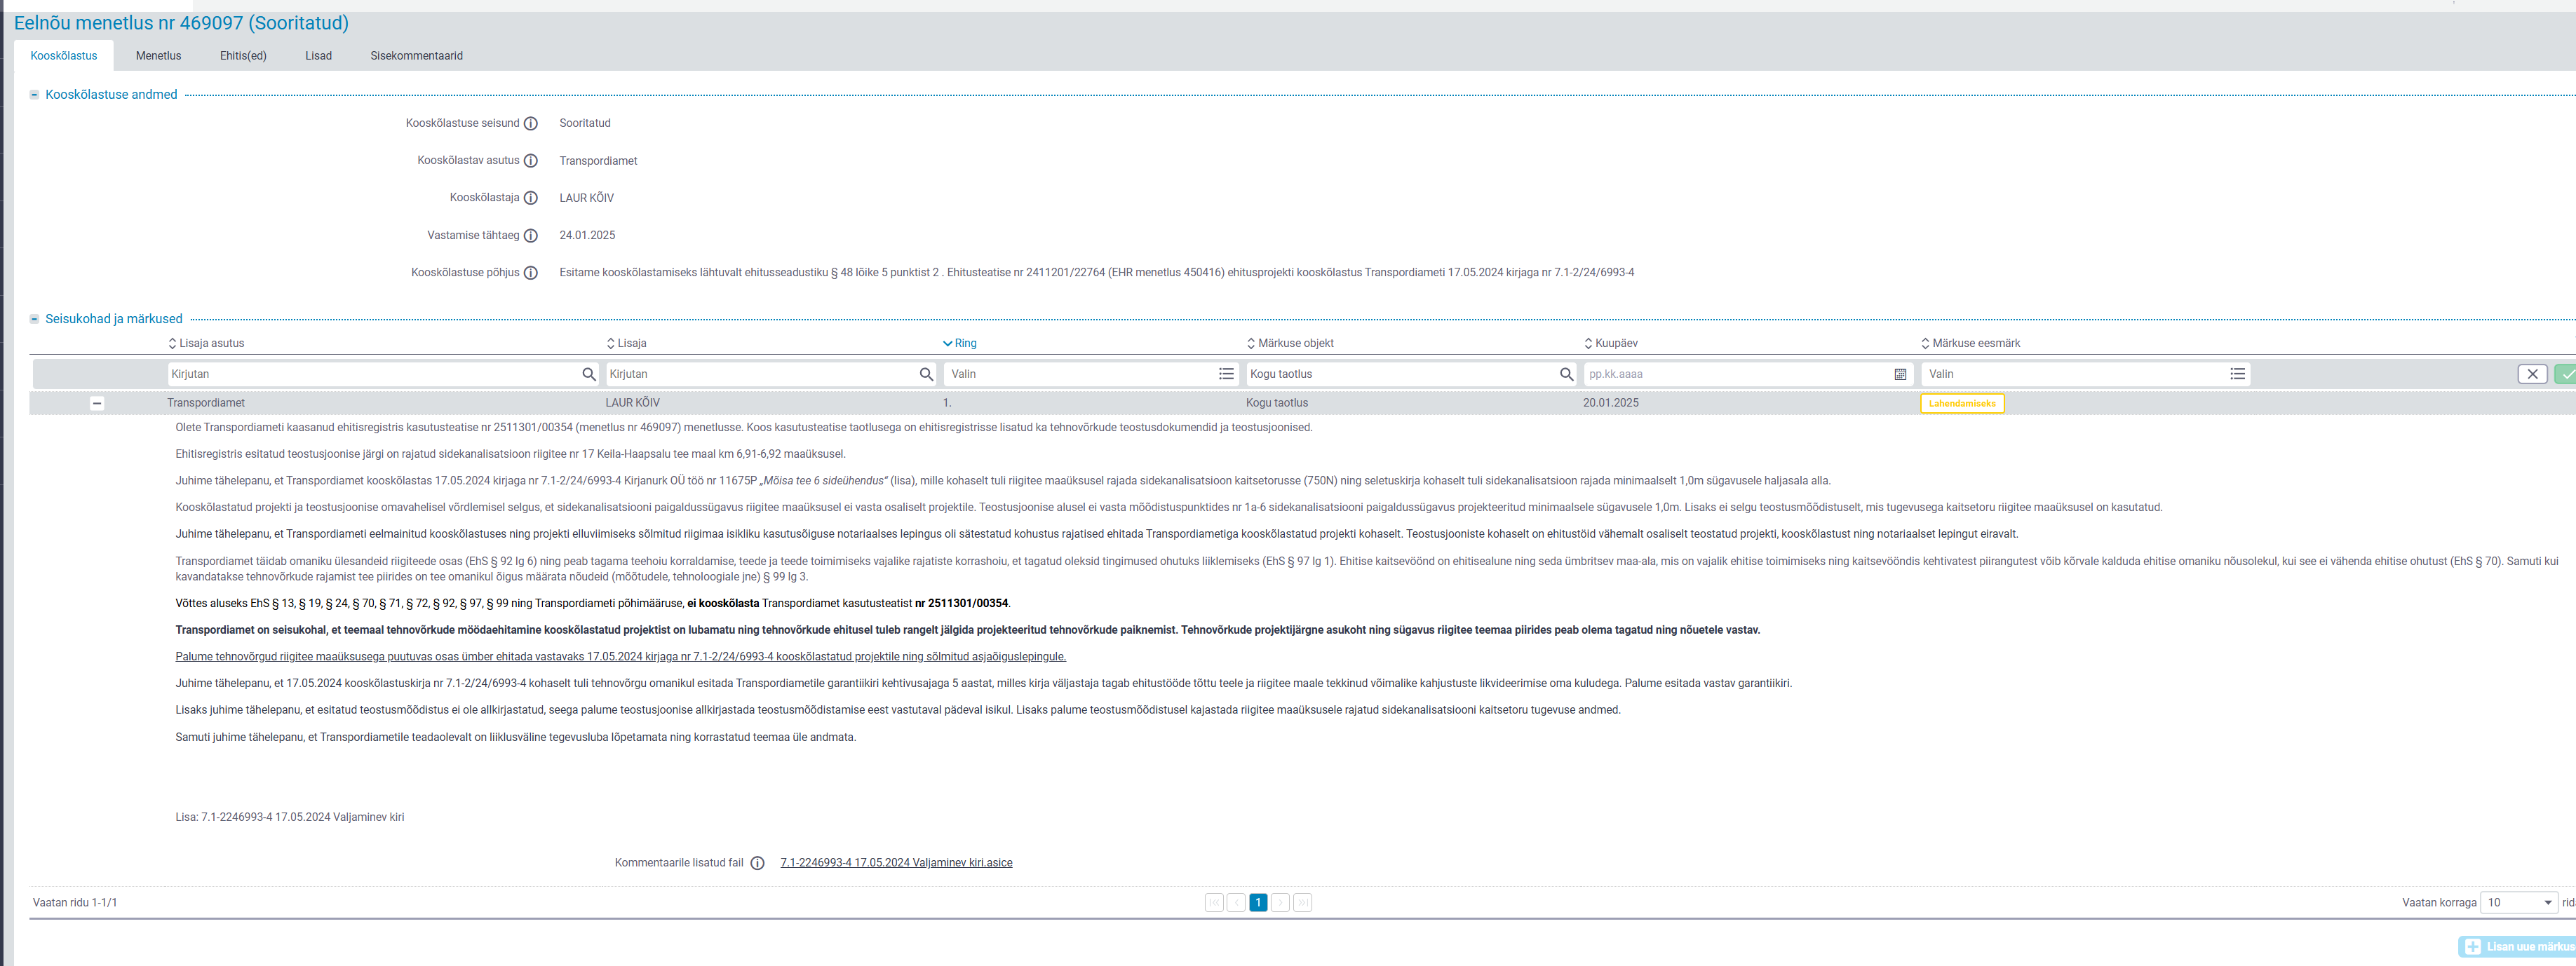Sort table by Märkuse objekt column
The image size is (2576, 966).
pyautogui.click(x=1290, y=343)
